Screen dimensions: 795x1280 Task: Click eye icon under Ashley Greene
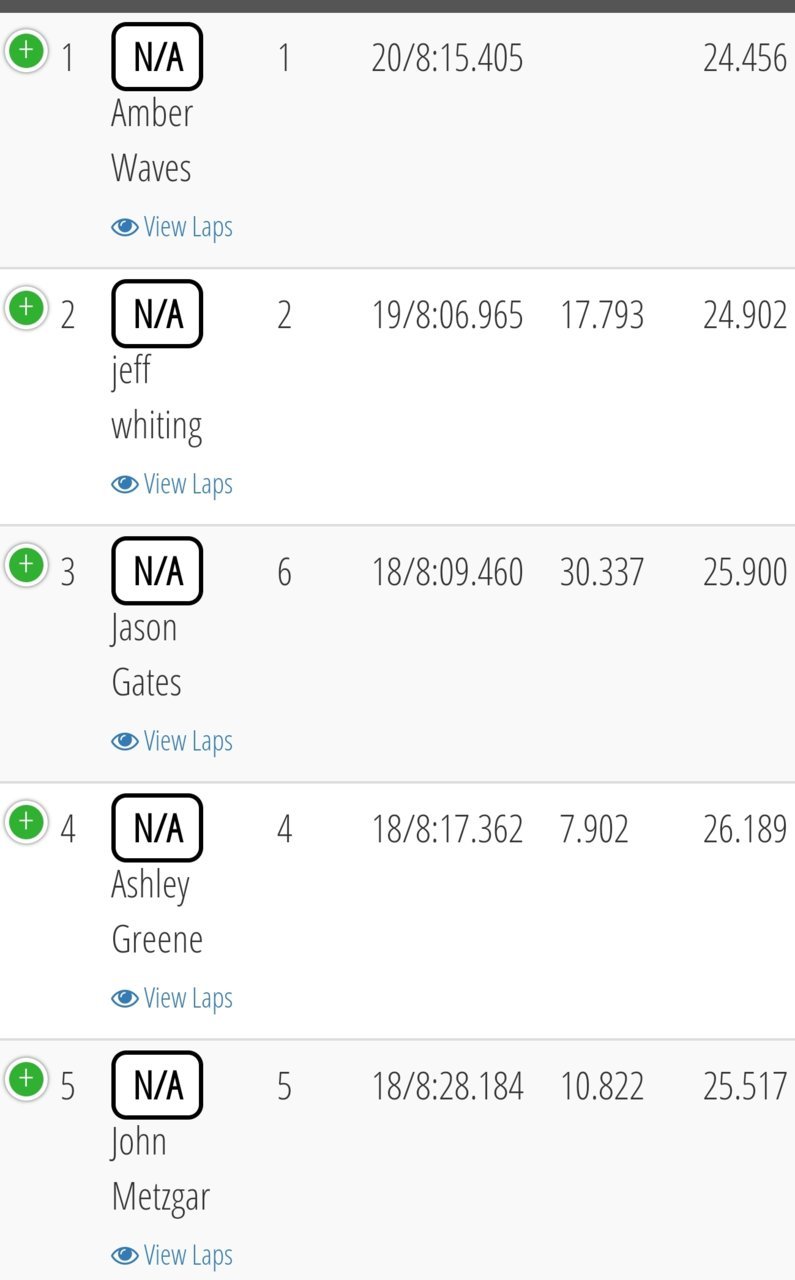tap(124, 999)
